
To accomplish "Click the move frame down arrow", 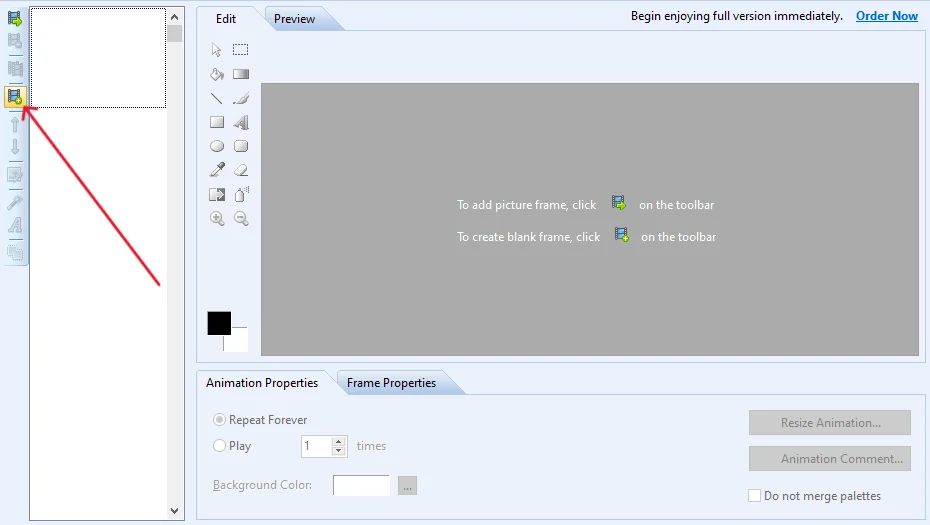I will tap(15, 147).
